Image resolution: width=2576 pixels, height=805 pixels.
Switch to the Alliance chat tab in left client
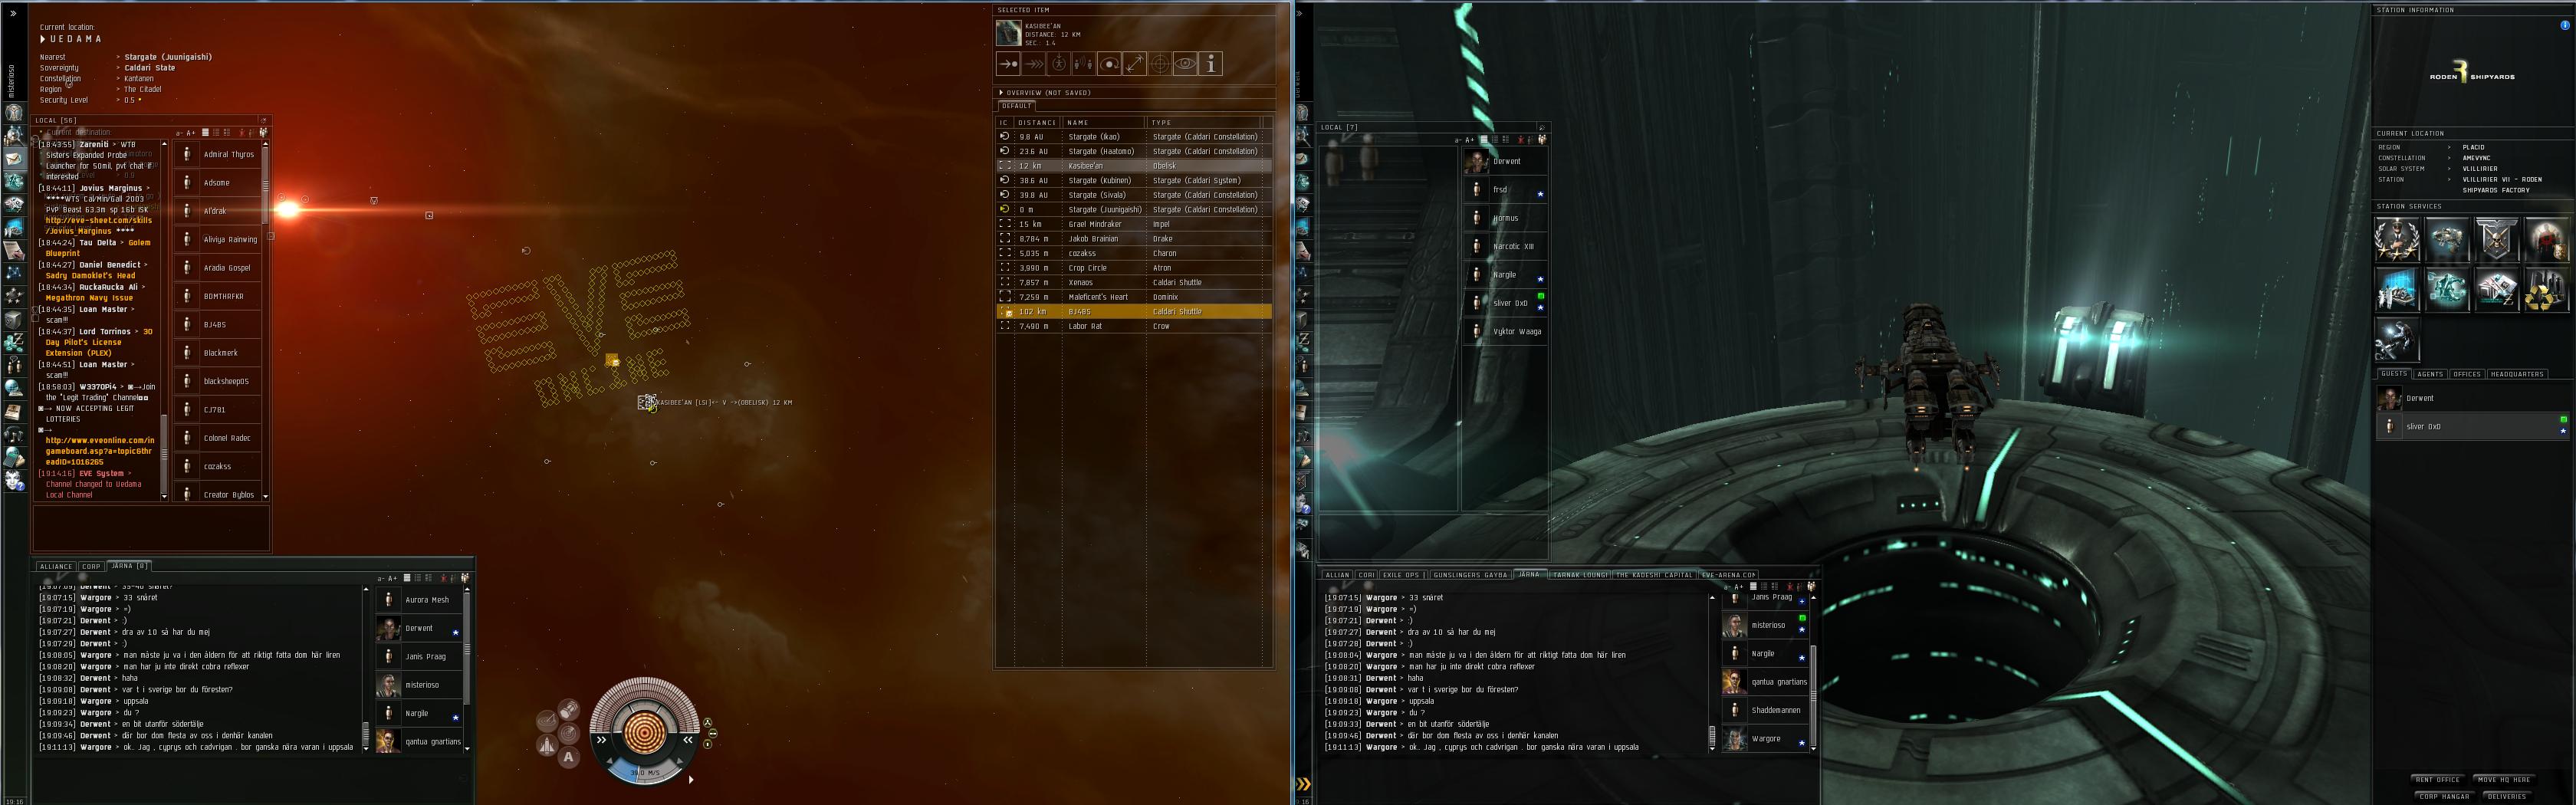pos(56,566)
